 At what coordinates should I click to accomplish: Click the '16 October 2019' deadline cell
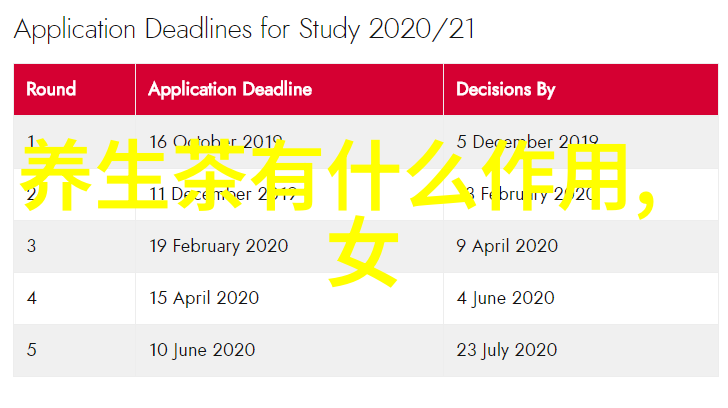[215, 141]
